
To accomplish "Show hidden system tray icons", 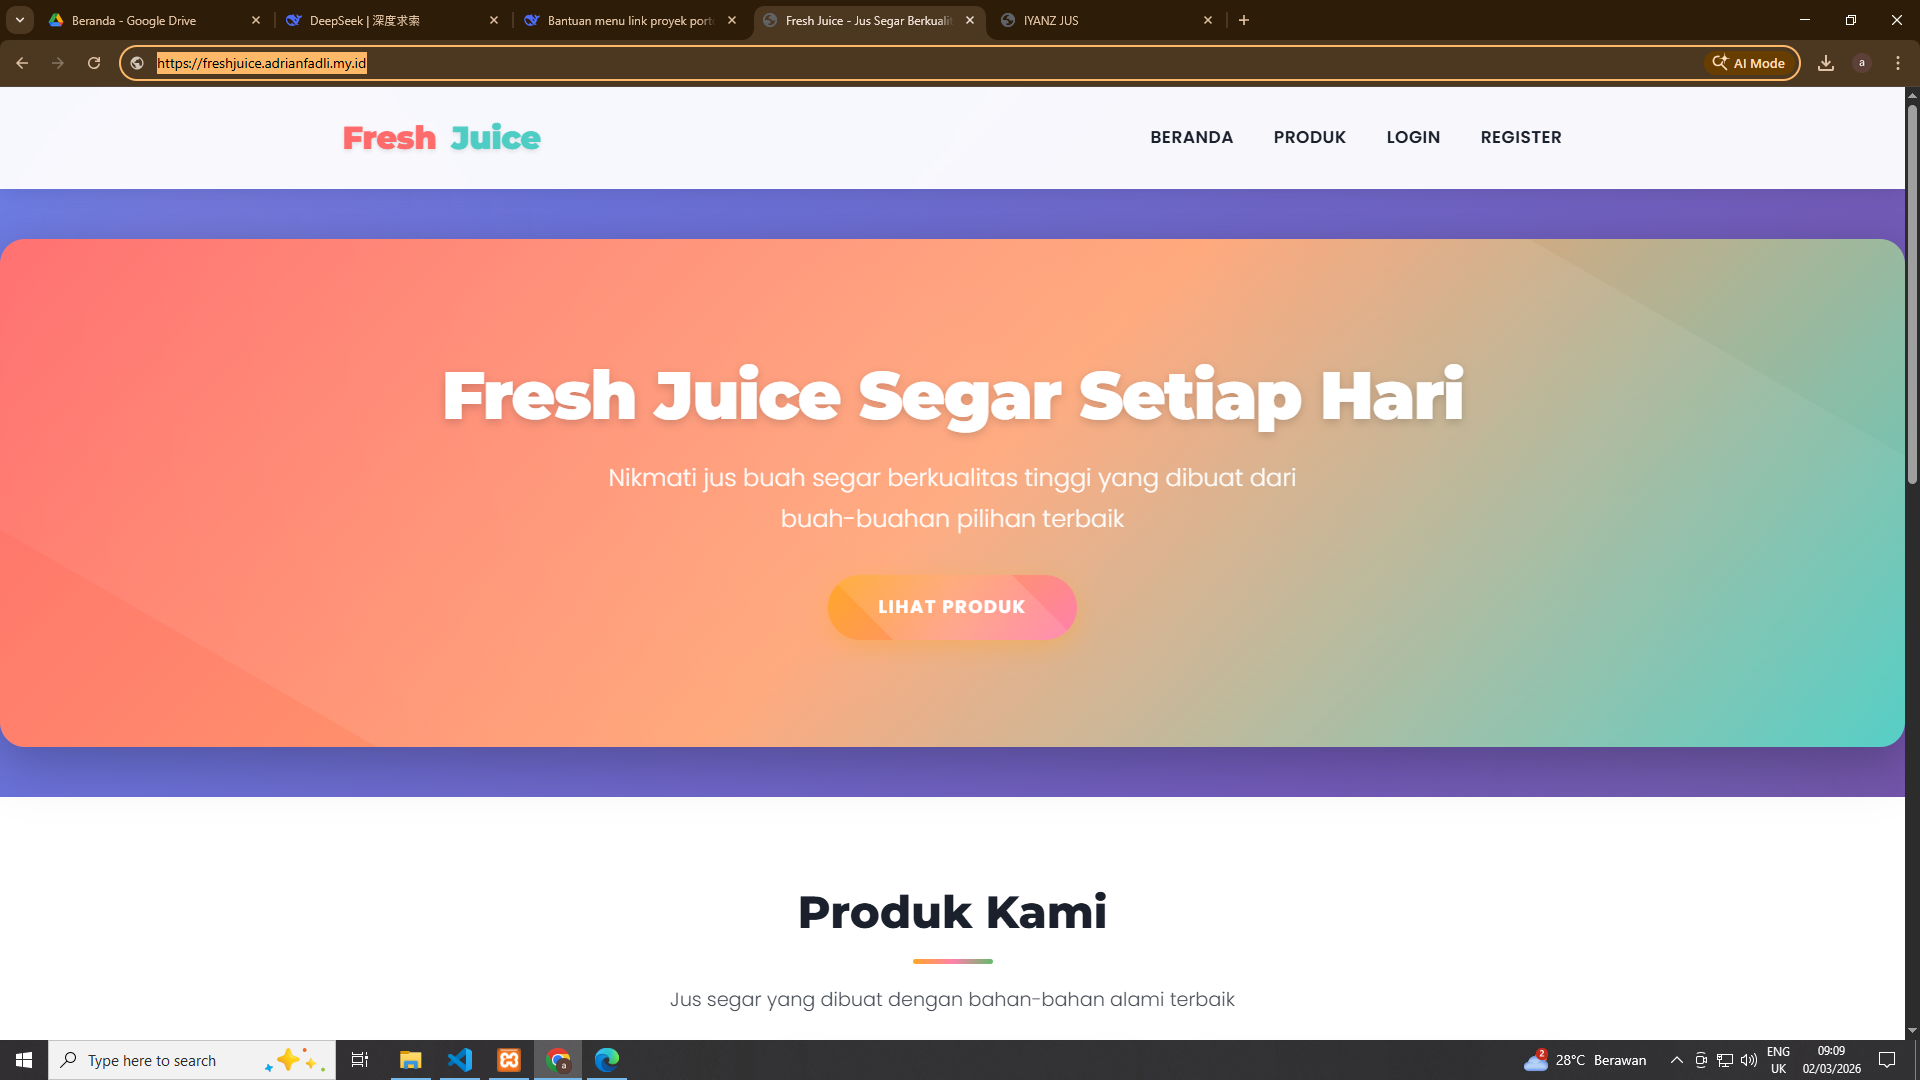I will (x=1677, y=1060).
